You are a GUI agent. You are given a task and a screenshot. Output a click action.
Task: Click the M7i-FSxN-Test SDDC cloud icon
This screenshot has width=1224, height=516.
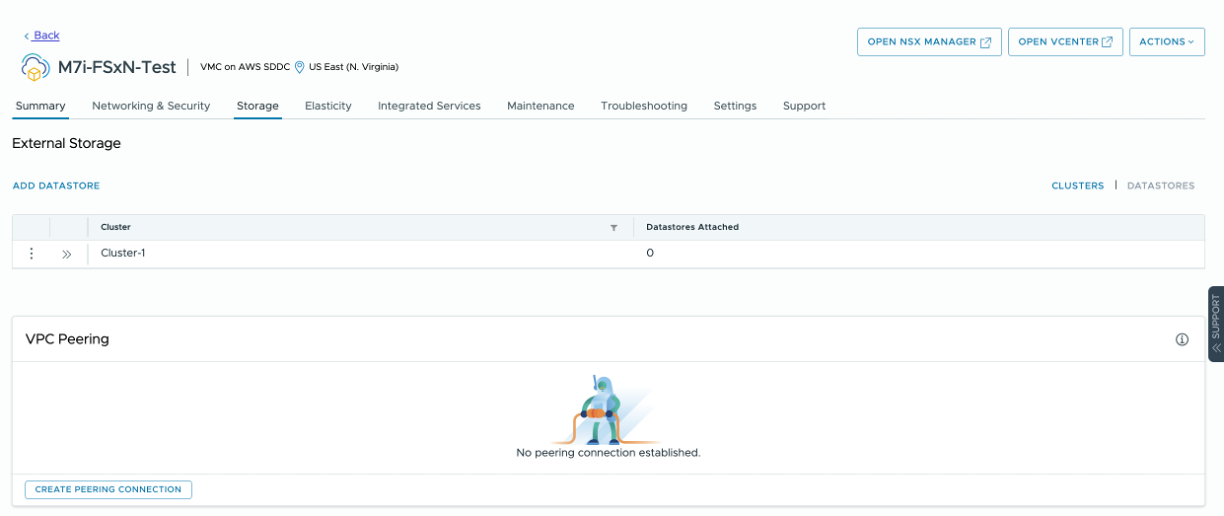coord(35,68)
